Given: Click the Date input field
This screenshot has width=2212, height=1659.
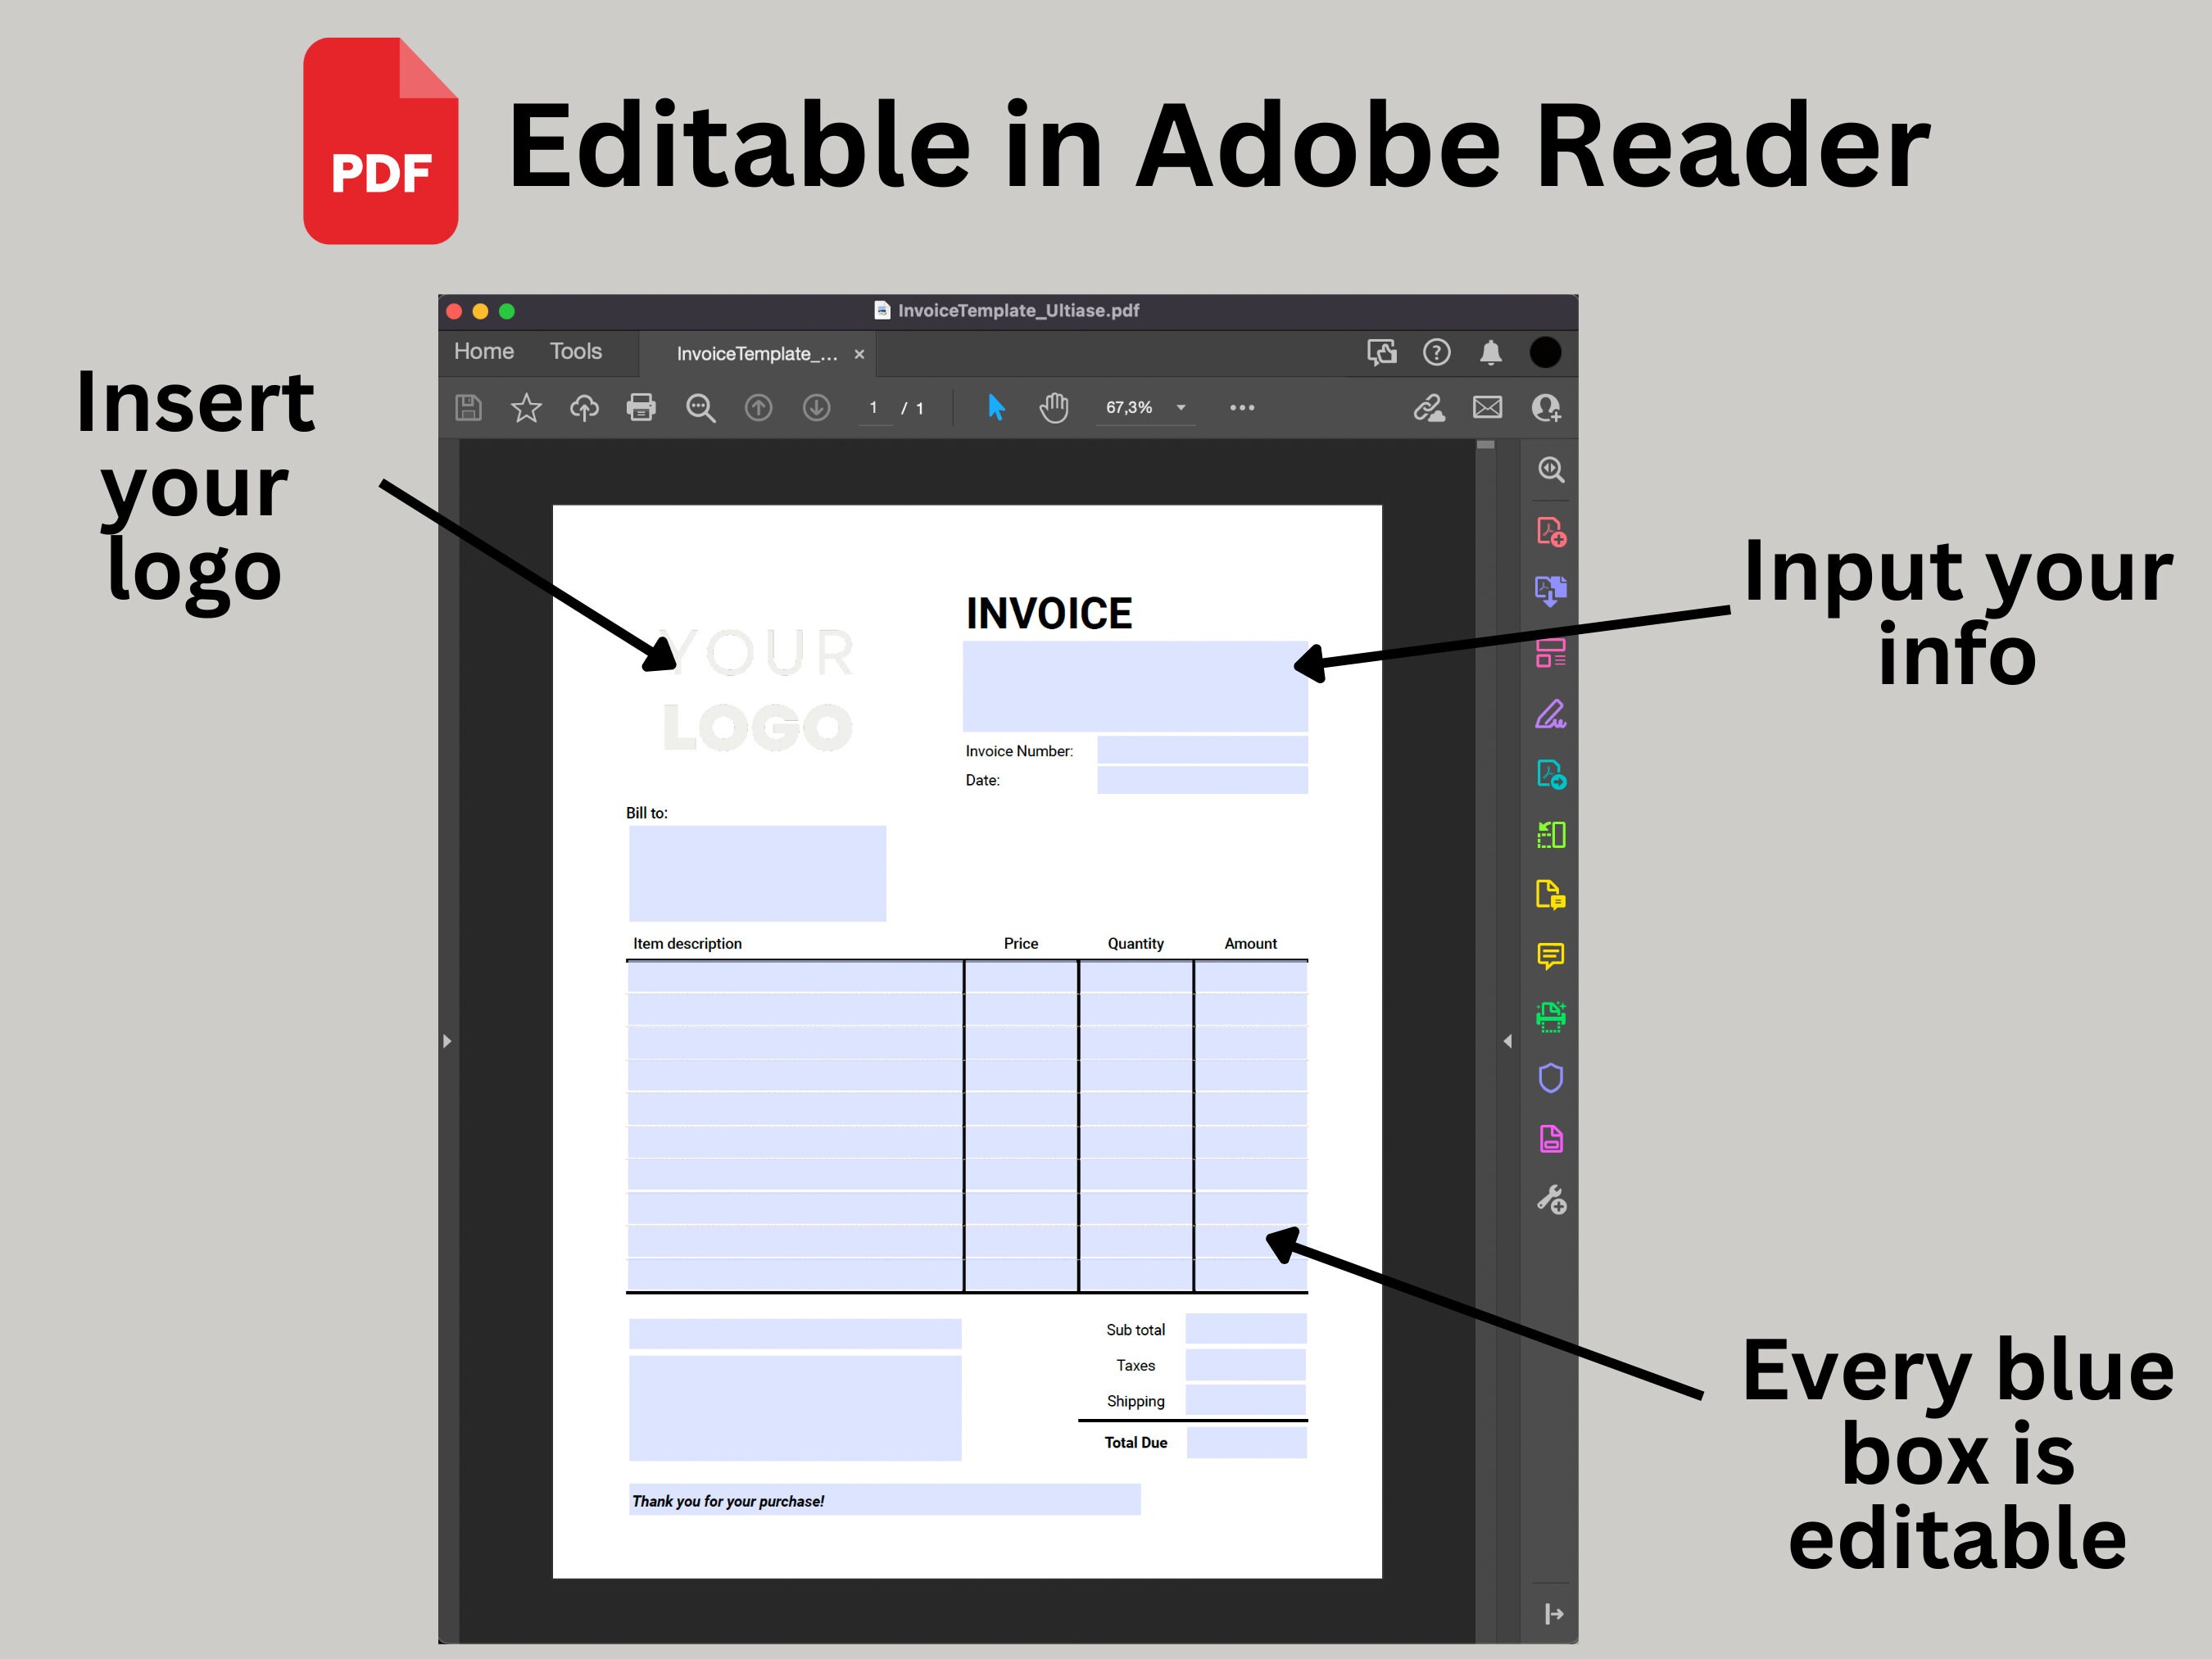Looking at the screenshot, I should point(1202,780).
